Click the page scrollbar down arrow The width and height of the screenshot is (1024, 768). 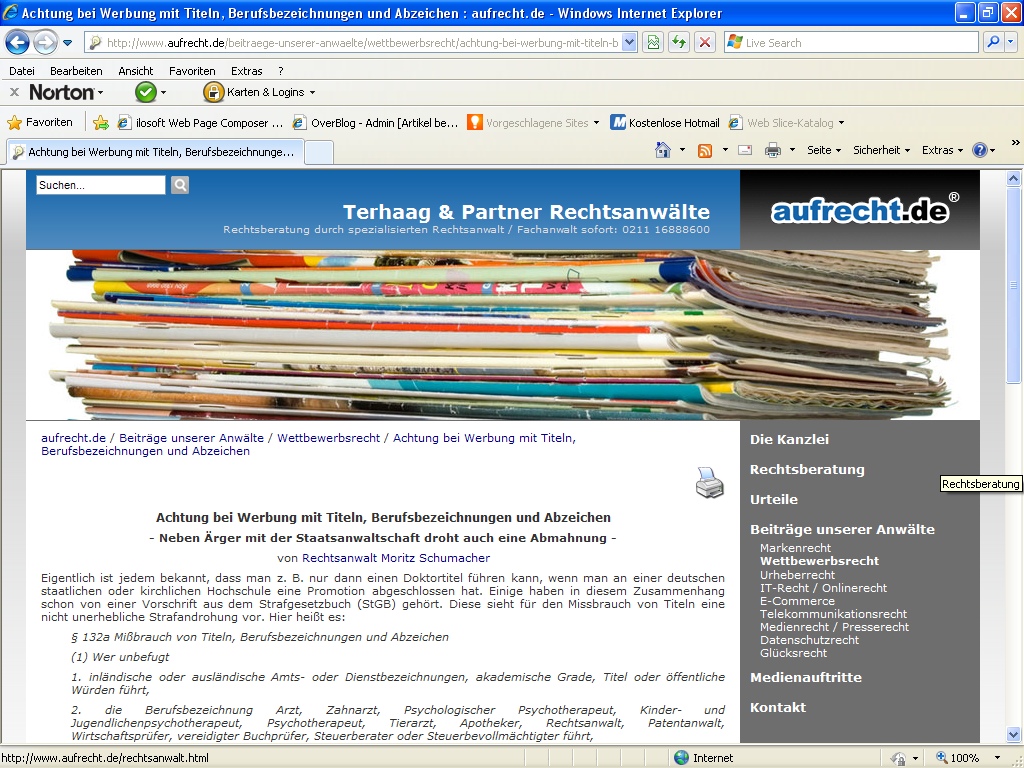[x=1014, y=735]
